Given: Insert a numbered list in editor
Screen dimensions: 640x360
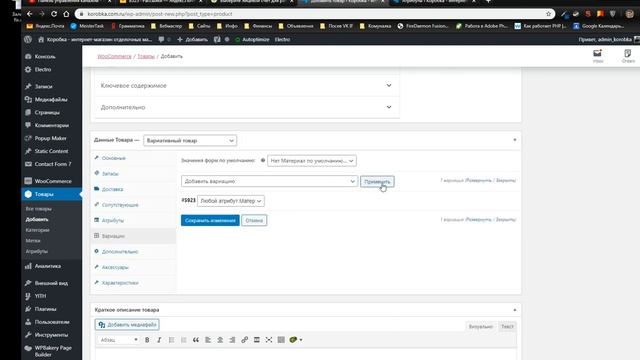Looking at the screenshot, I should tap(184, 340).
